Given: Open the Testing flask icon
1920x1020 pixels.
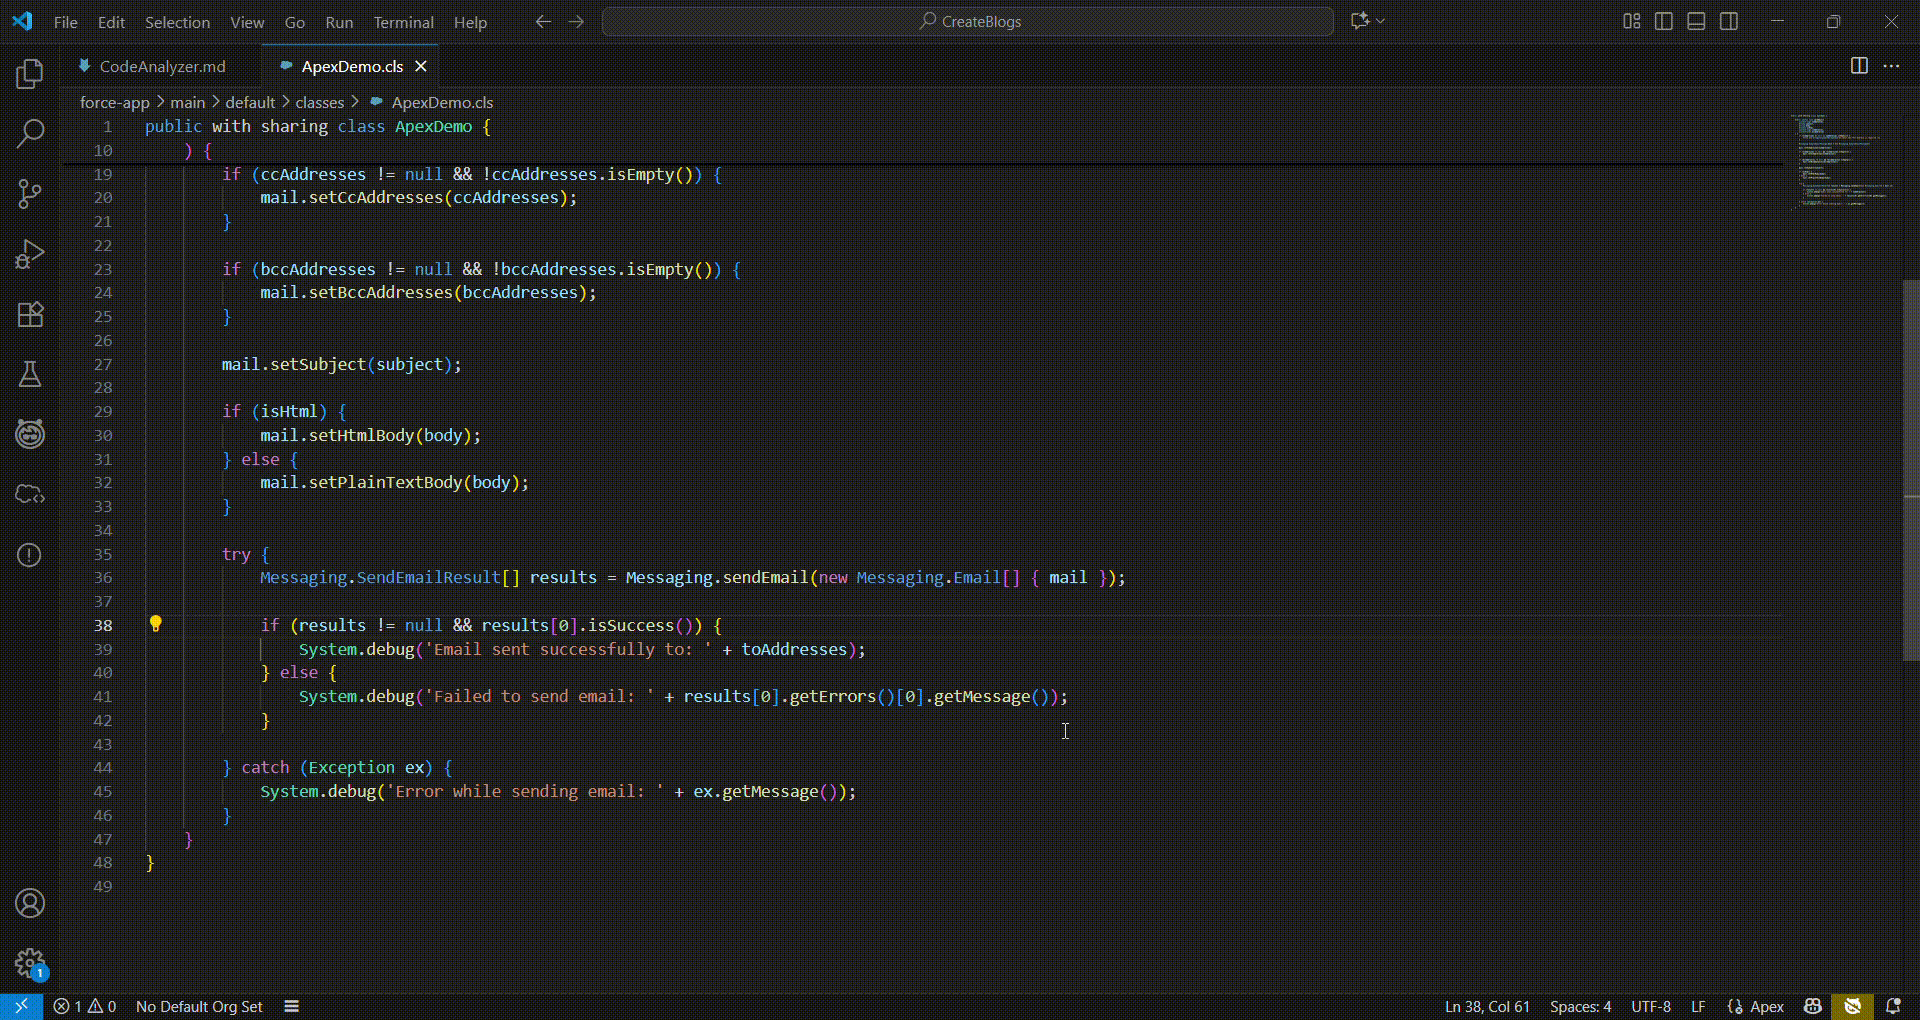Looking at the screenshot, I should click(30, 374).
